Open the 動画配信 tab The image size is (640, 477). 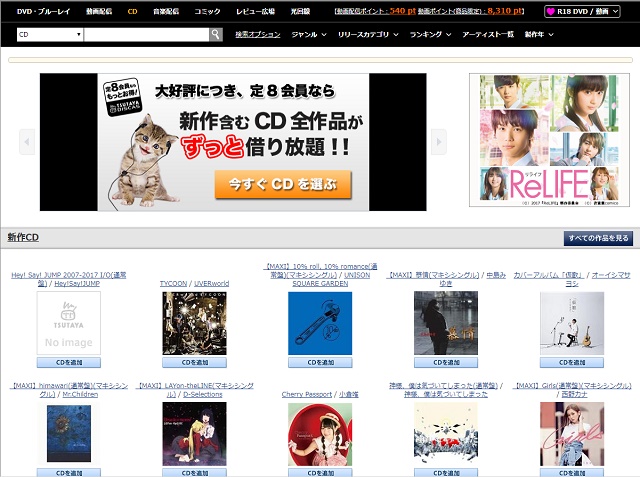pyautogui.click(x=99, y=11)
